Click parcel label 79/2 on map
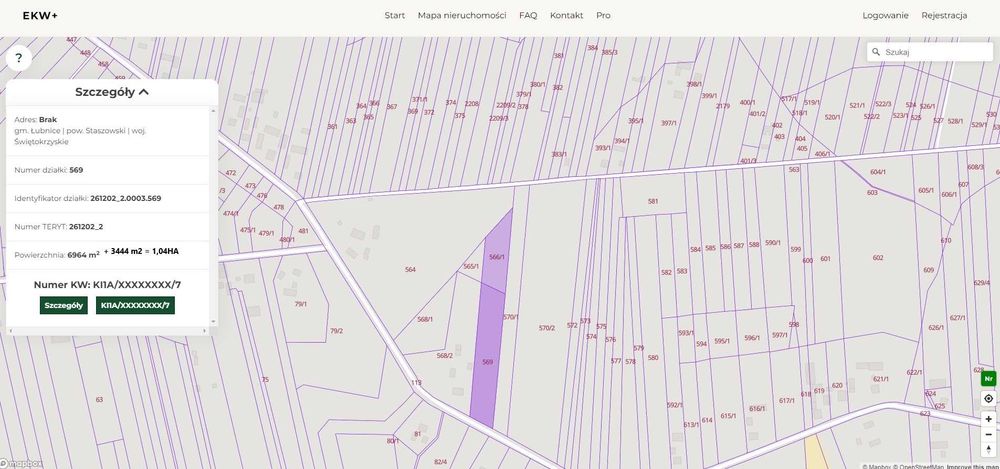This screenshot has width=1000, height=469. tap(336, 331)
